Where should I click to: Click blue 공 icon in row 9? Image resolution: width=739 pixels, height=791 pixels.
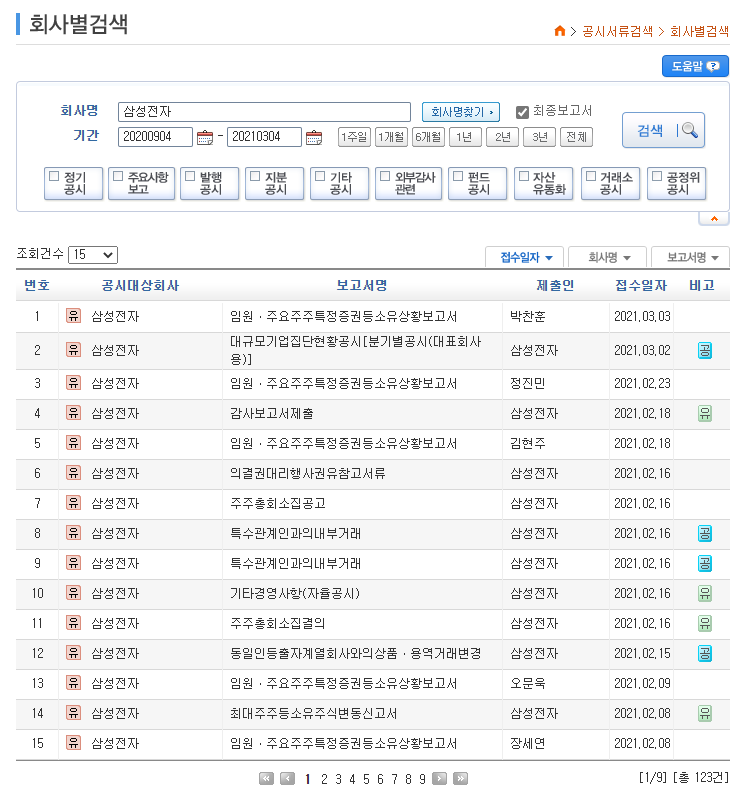[705, 563]
